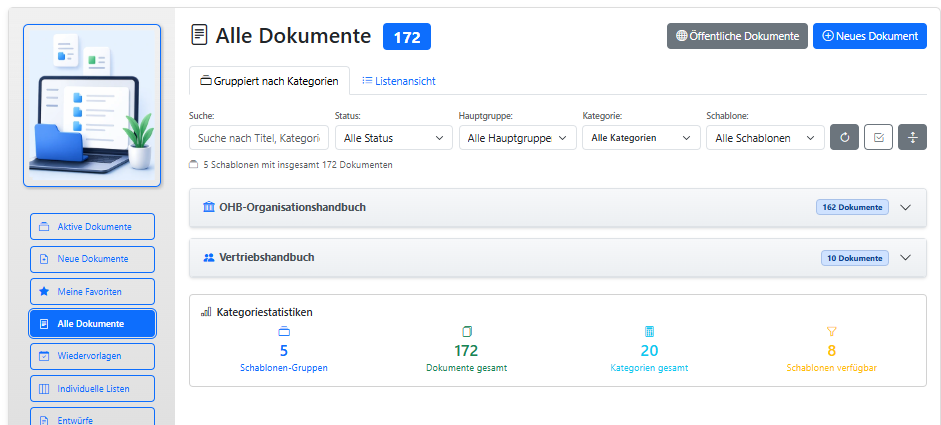The height and width of the screenshot is (425, 941).
Task: Open the Kategorie dropdown showing Alle Kategorien
Action: (x=641, y=137)
